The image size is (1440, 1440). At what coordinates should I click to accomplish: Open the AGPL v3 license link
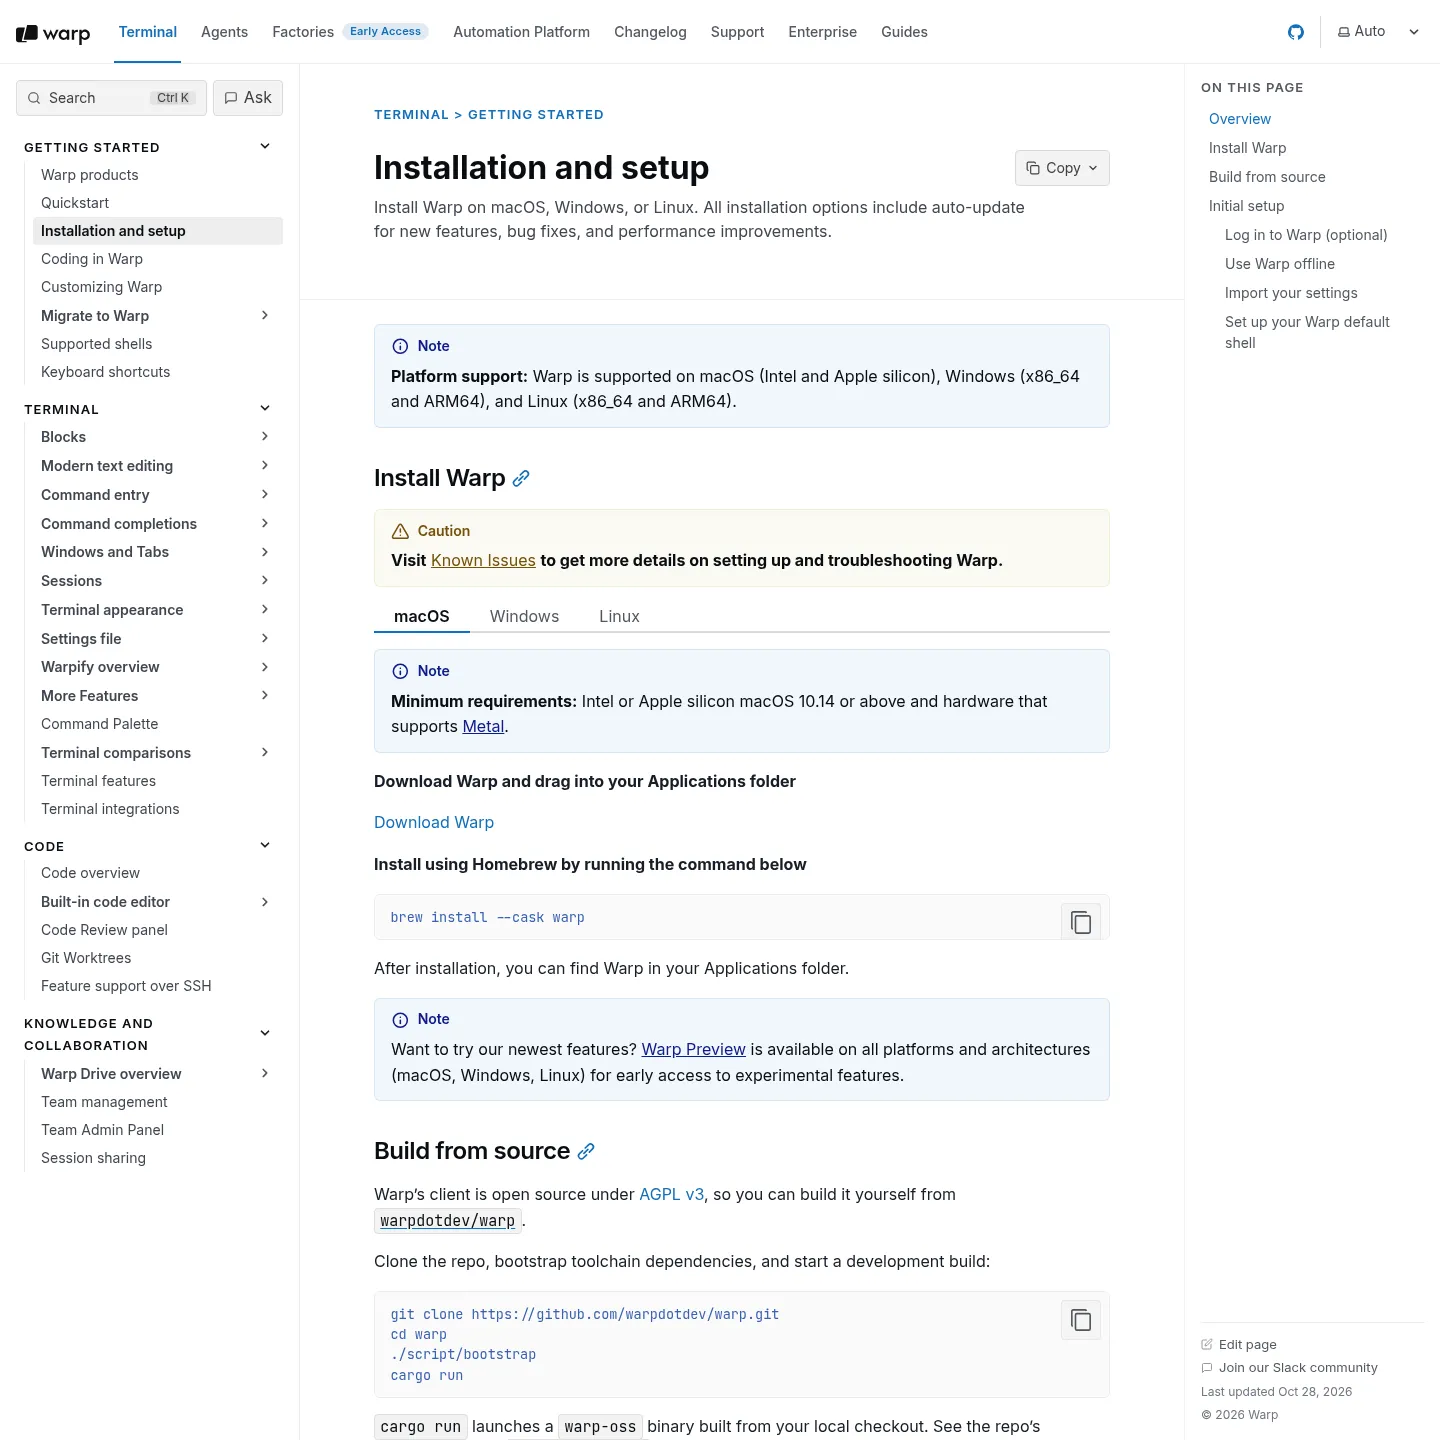(x=671, y=1195)
